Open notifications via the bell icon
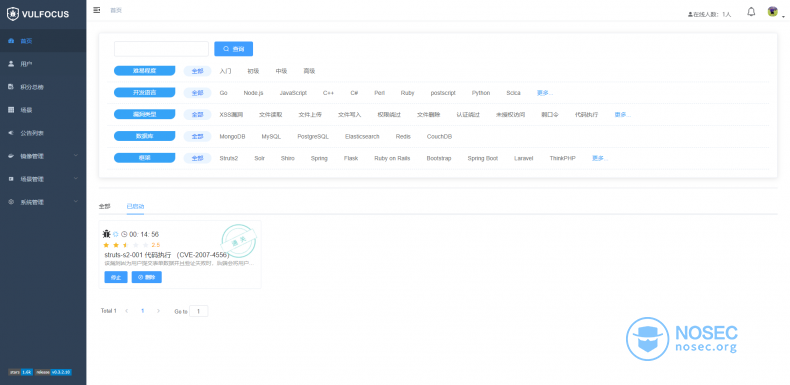Image resolution: width=790 pixels, height=385 pixels. click(751, 12)
